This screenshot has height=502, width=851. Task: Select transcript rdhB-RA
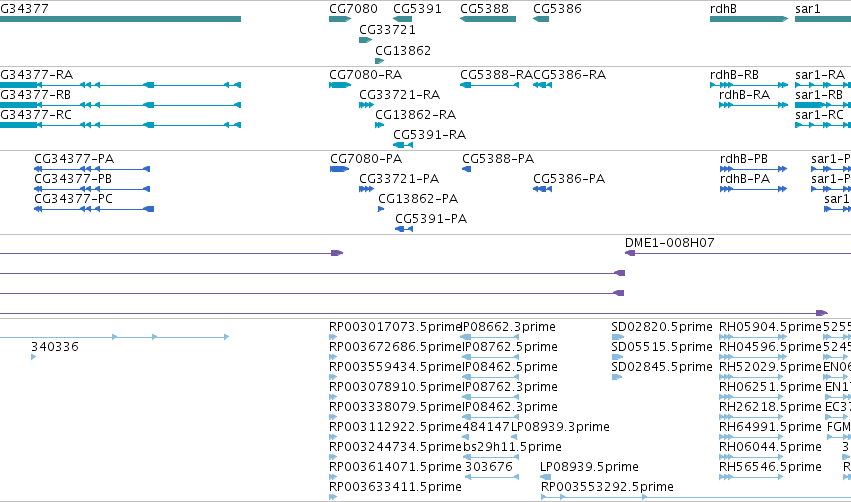pyautogui.click(x=753, y=105)
